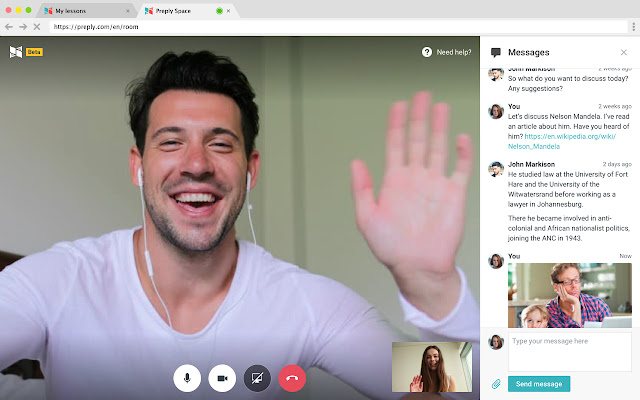Click the green recording indicator on the tab
The width and height of the screenshot is (640, 400).
click(219, 11)
